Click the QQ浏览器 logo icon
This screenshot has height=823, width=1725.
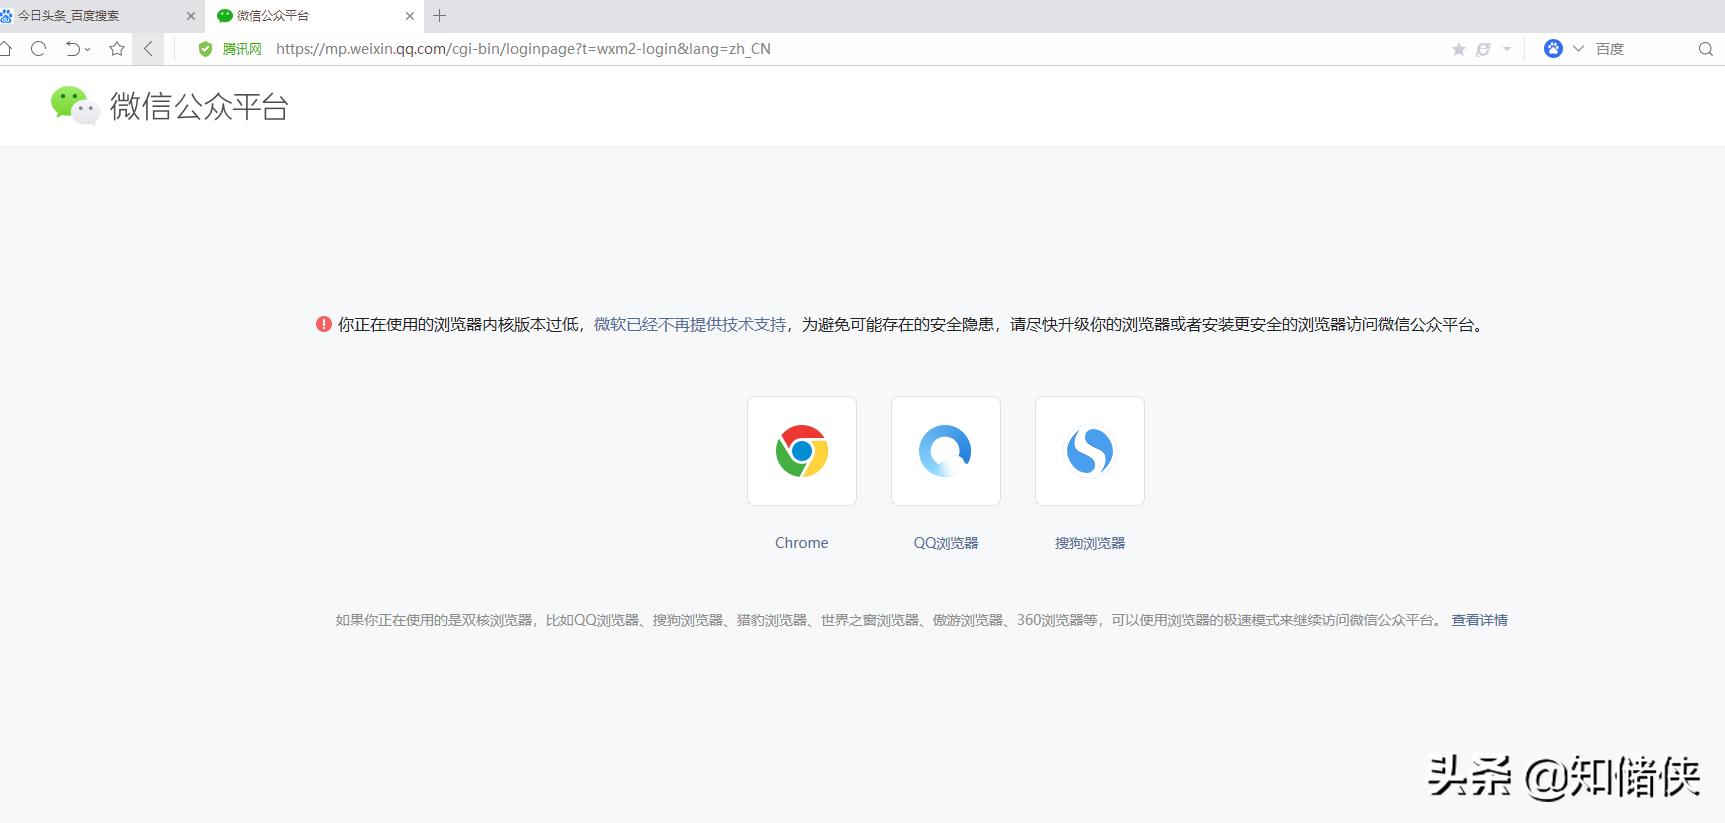[945, 451]
